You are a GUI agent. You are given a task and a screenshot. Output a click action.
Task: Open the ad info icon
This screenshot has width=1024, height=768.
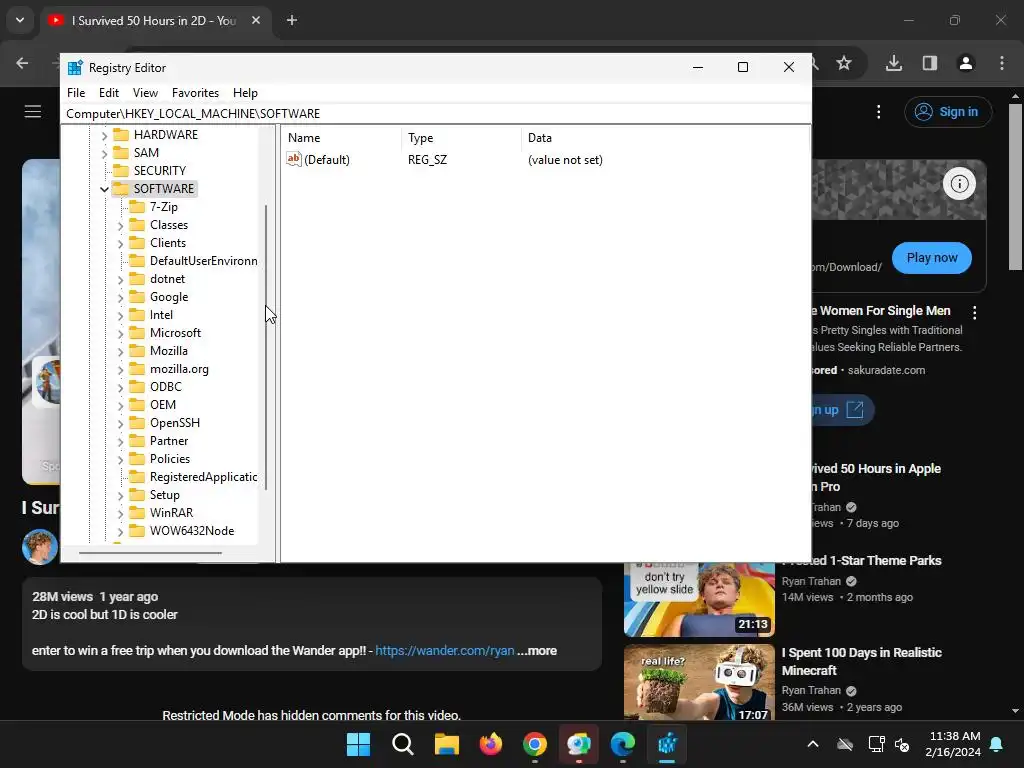[x=959, y=184]
